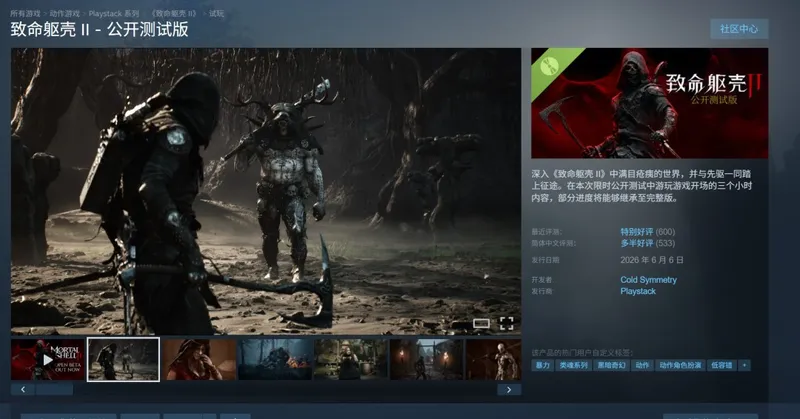The height and width of the screenshot is (419, 800).
Task: Select the 类魂系列 tag
Action: point(573,365)
